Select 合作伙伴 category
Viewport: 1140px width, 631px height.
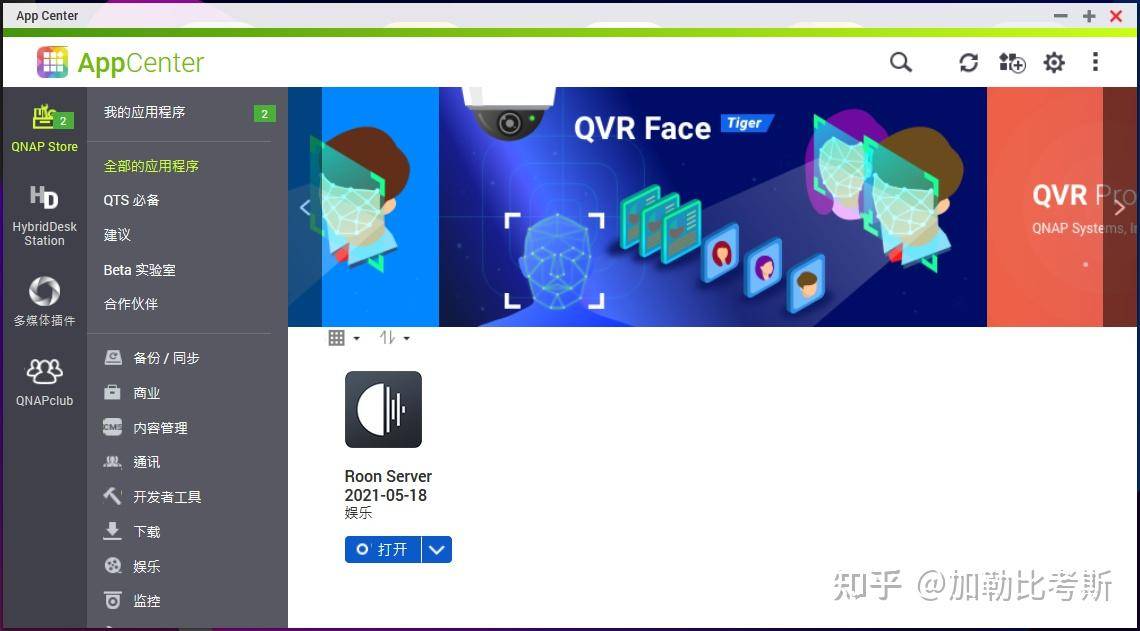click(x=131, y=304)
